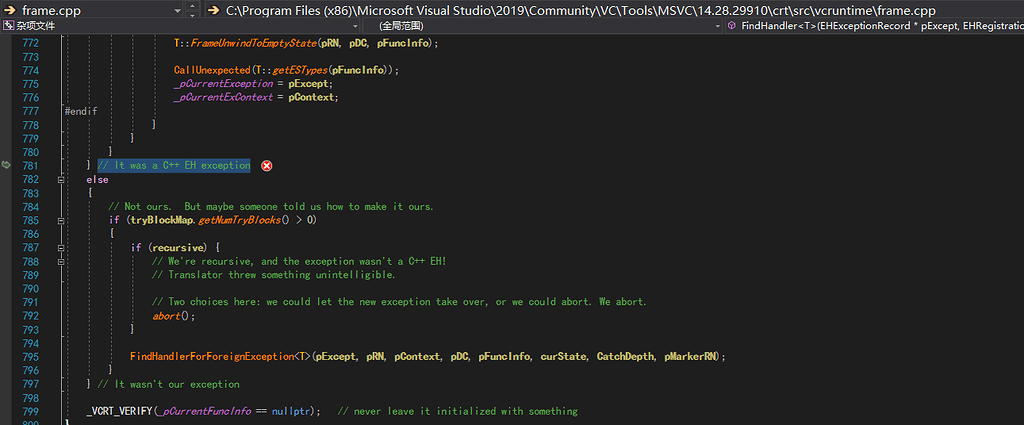Toggle breakpoint in margin at line 799
This screenshot has width=1024, height=425.
coord(8,411)
